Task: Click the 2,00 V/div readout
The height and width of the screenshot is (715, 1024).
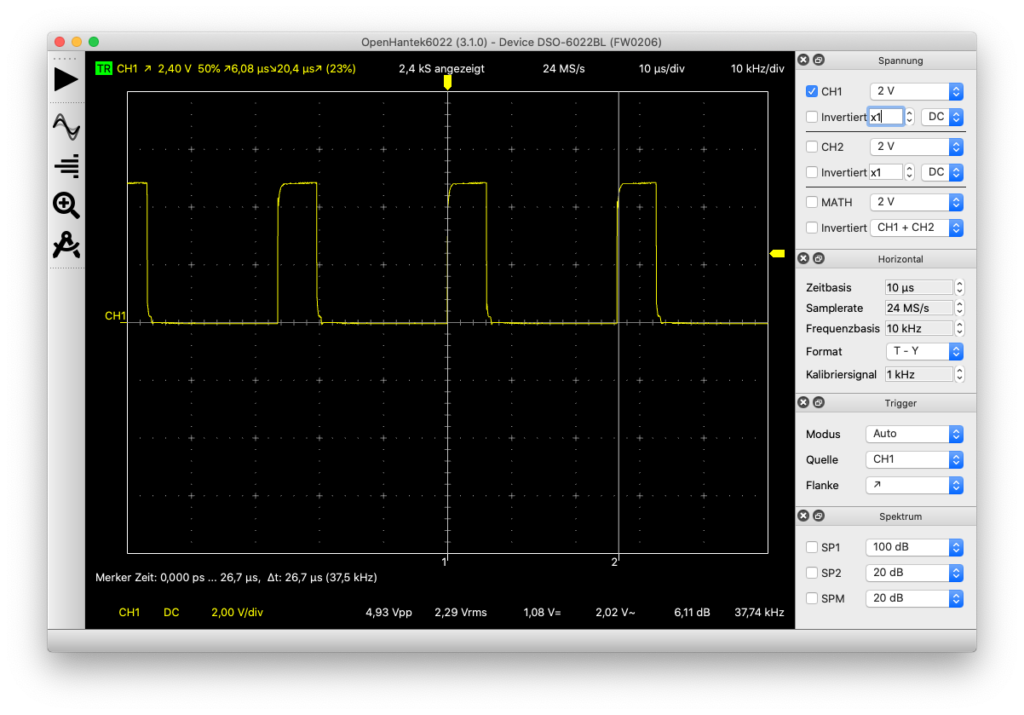Action: [237, 612]
